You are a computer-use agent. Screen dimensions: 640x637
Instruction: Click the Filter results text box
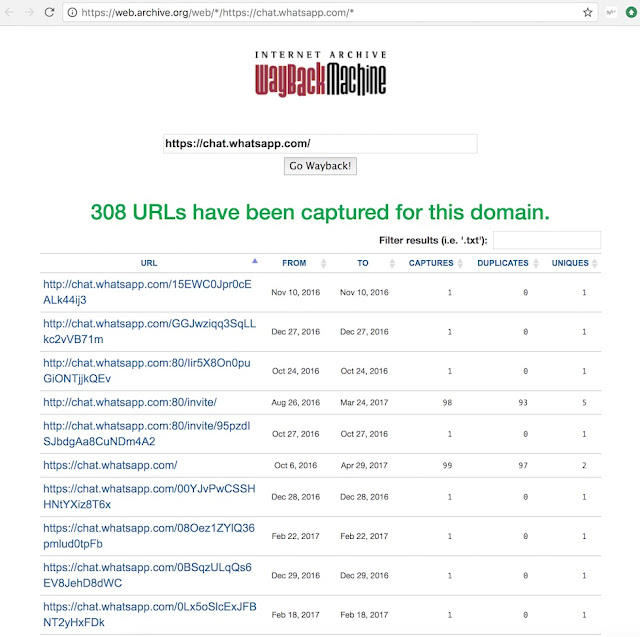pyautogui.click(x=547, y=240)
